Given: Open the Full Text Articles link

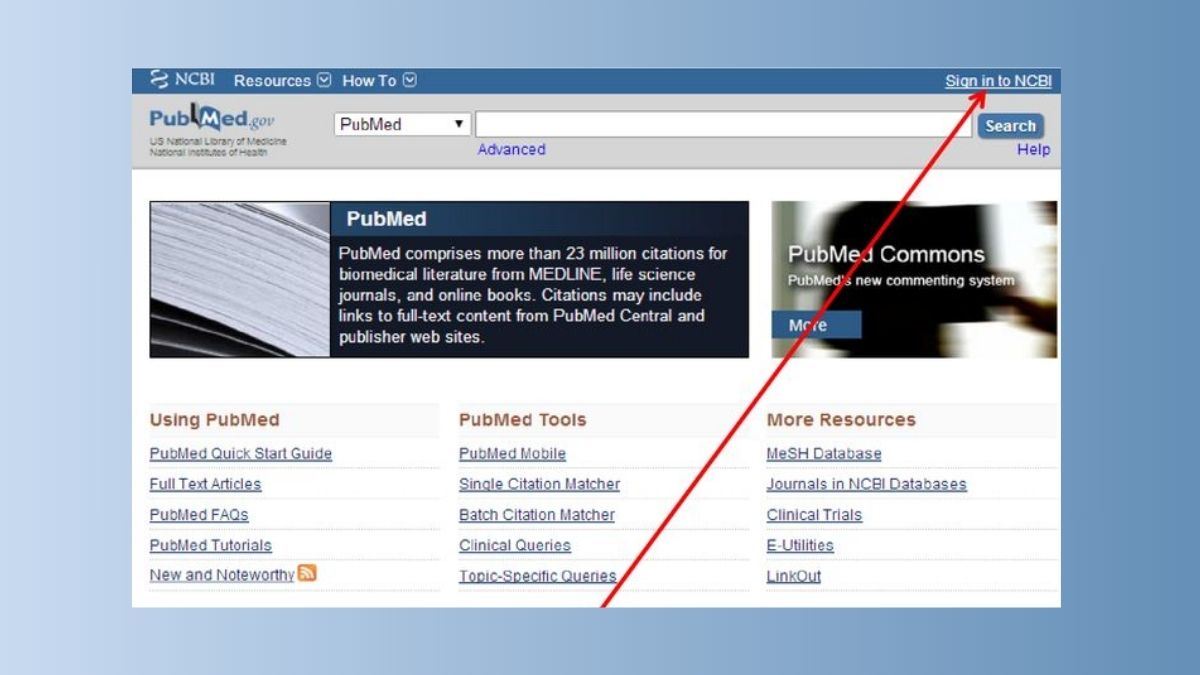Looking at the screenshot, I should pos(205,484).
